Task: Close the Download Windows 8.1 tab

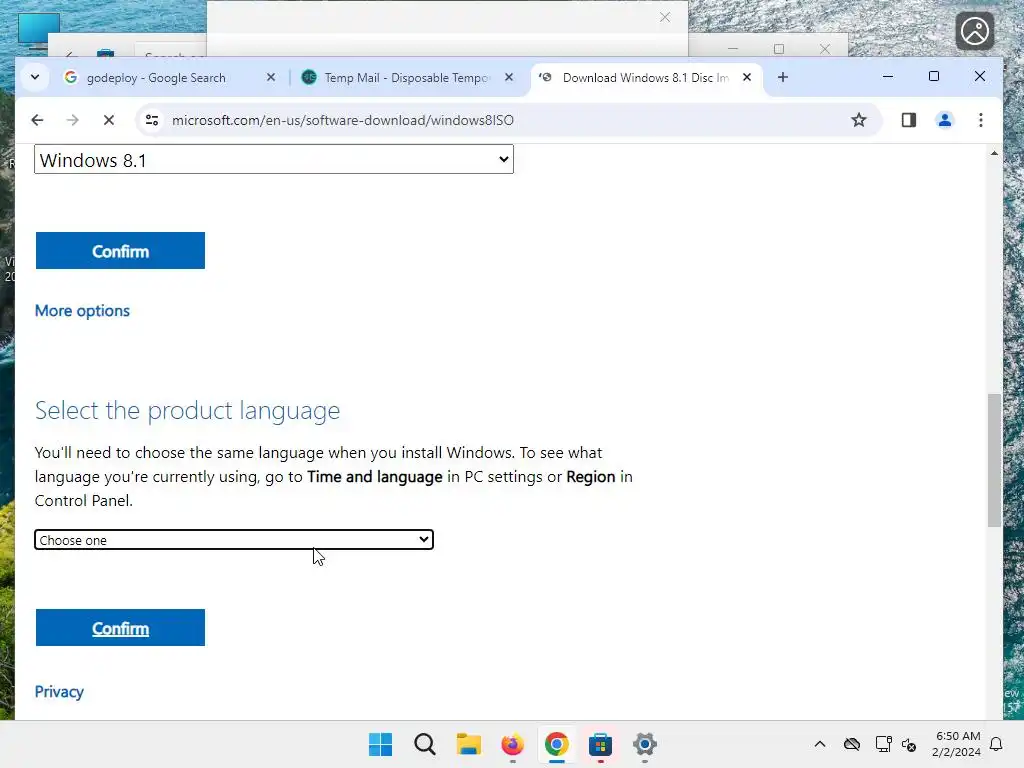Action: [x=747, y=78]
